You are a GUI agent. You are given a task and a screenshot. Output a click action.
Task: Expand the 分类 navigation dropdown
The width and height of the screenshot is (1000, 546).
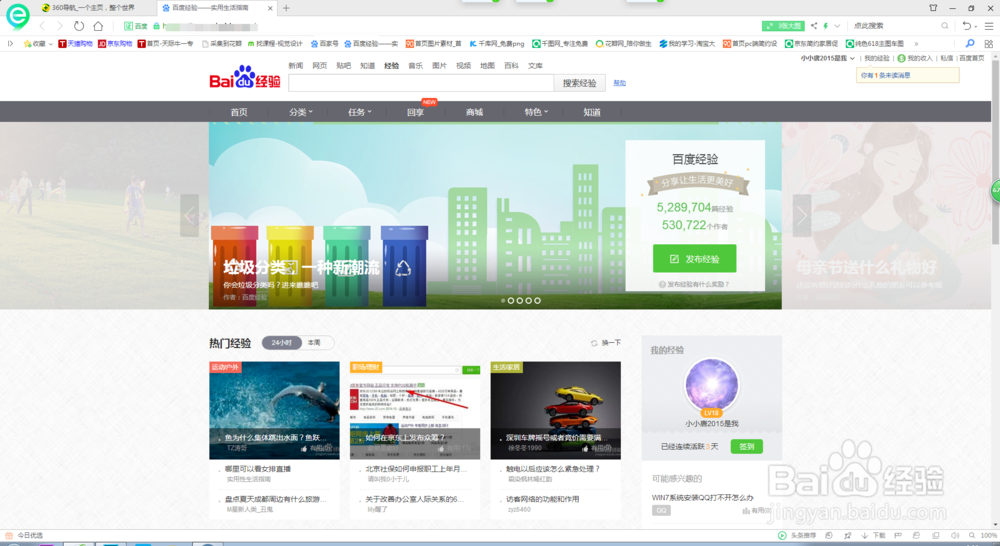(x=301, y=112)
